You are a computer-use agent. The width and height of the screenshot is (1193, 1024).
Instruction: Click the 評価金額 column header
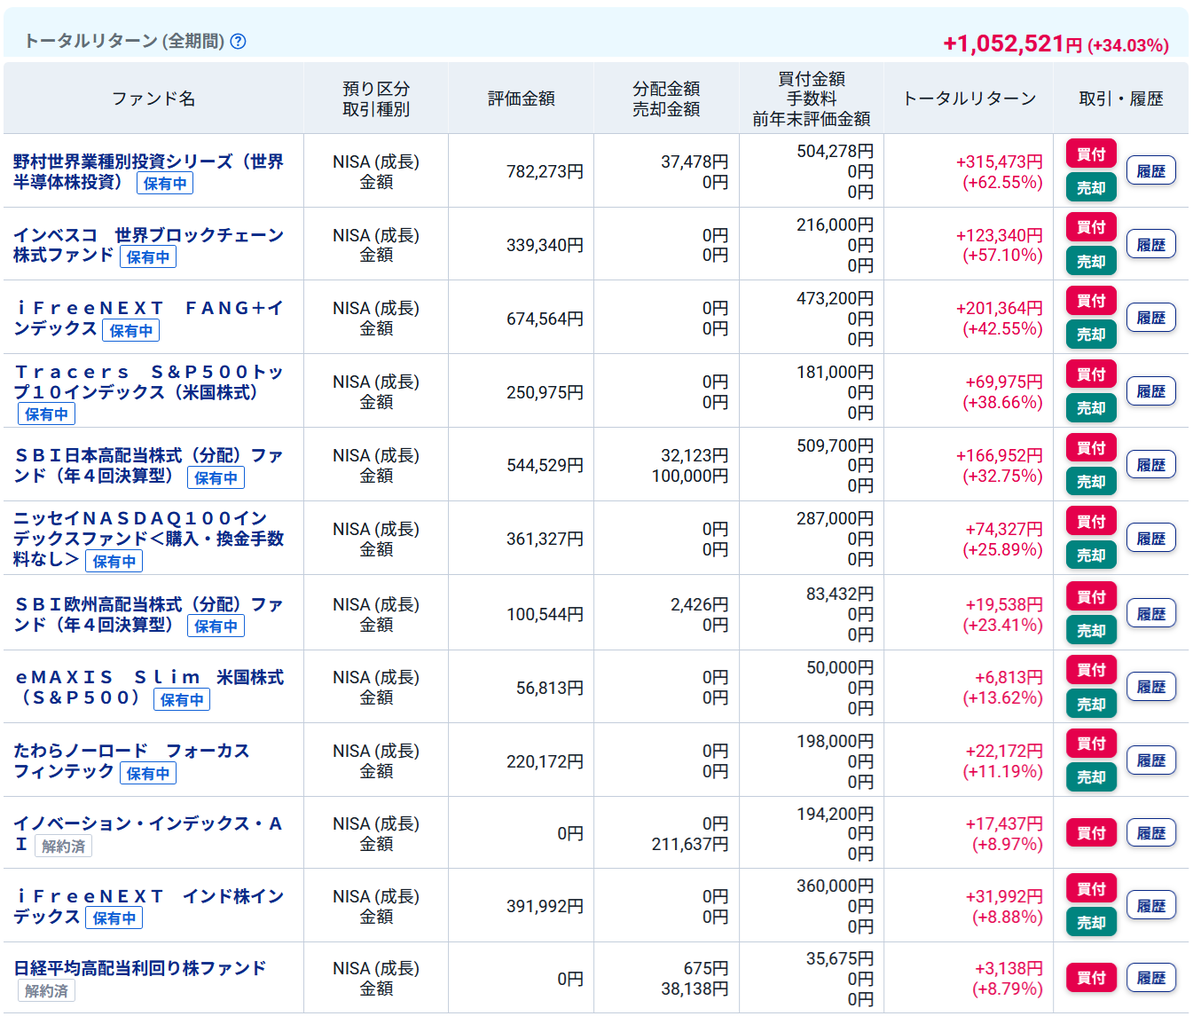(521, 98)
